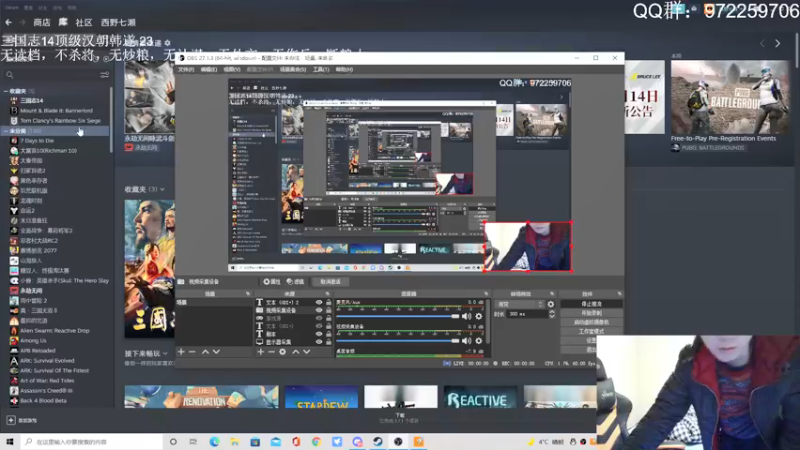Viewport: 800px width, 450px height.
Task: Click the Steam library search magnifier icon
Action: pos(10,75)
